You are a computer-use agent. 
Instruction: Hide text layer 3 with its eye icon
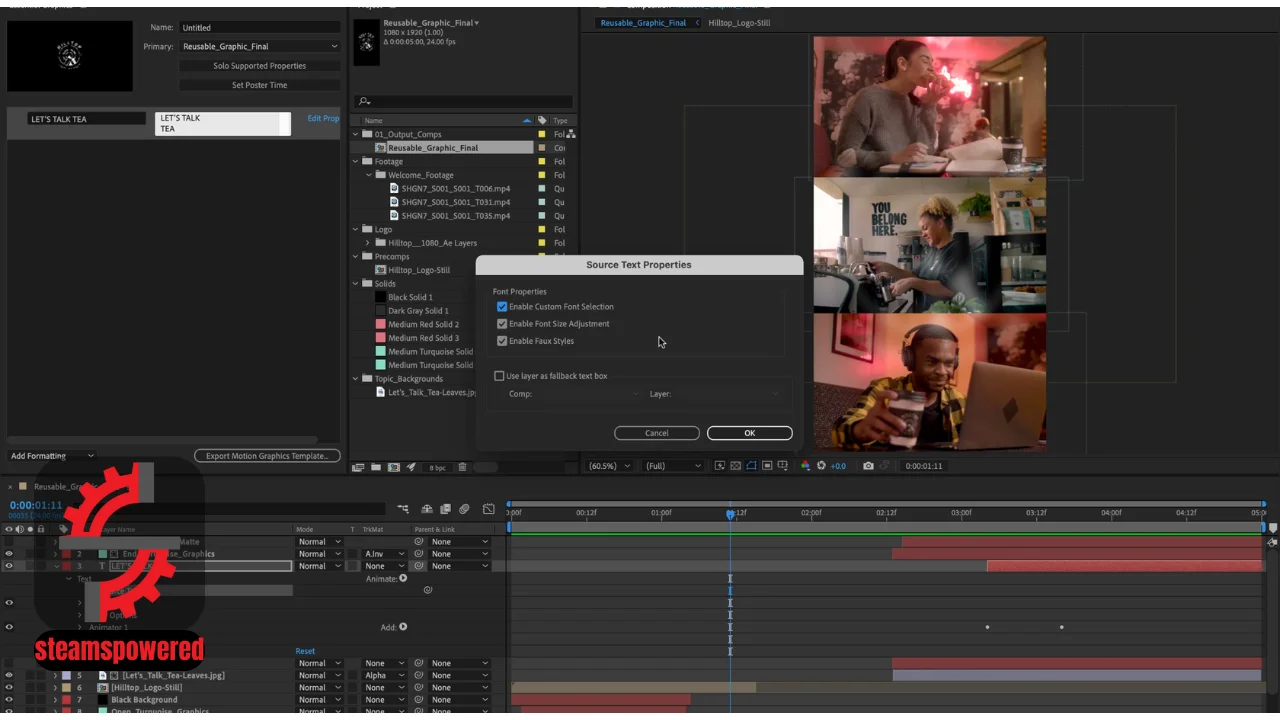point(9,566)
